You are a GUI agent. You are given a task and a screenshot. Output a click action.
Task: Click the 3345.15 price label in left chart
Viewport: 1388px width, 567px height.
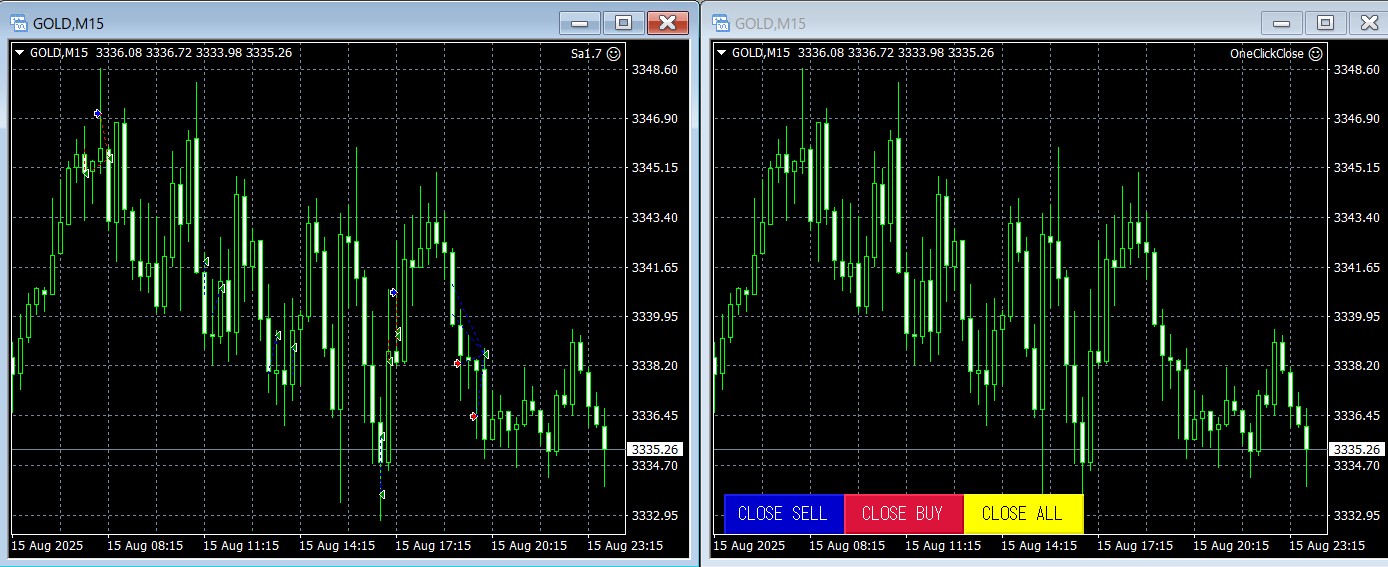point(655,168)
